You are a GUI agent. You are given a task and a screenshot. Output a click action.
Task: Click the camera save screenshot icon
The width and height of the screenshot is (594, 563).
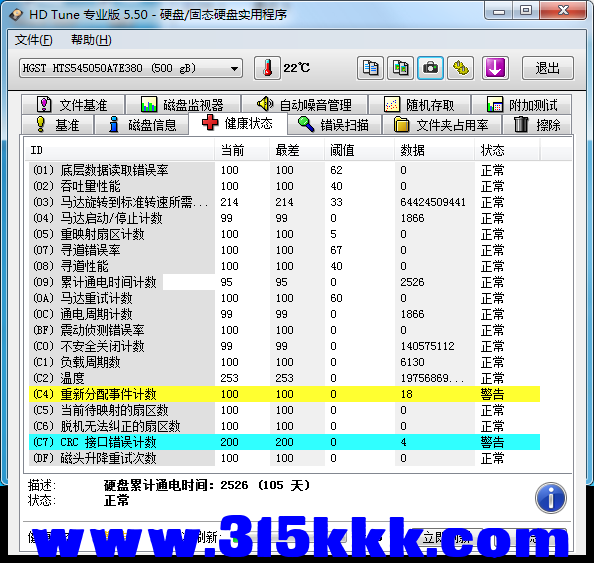(430, 68)
